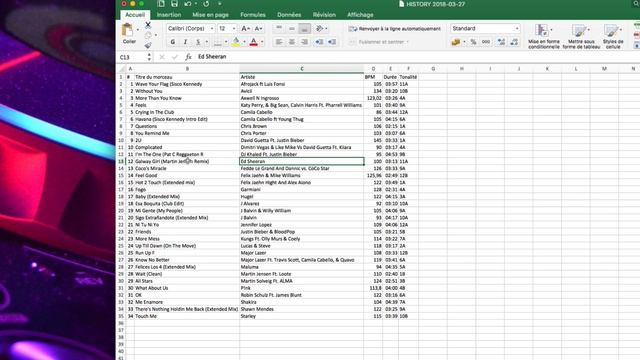Open font color dropdown arrow
Screen dimensions: 640x360
(262, 42)
